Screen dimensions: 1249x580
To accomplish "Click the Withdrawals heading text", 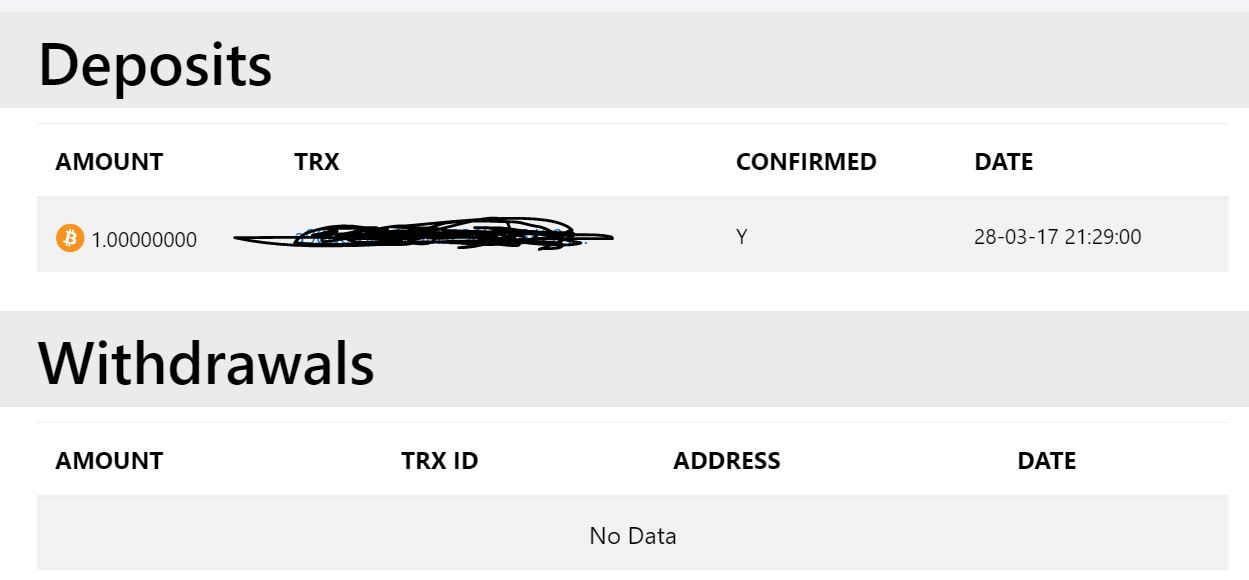I will 206,362.
